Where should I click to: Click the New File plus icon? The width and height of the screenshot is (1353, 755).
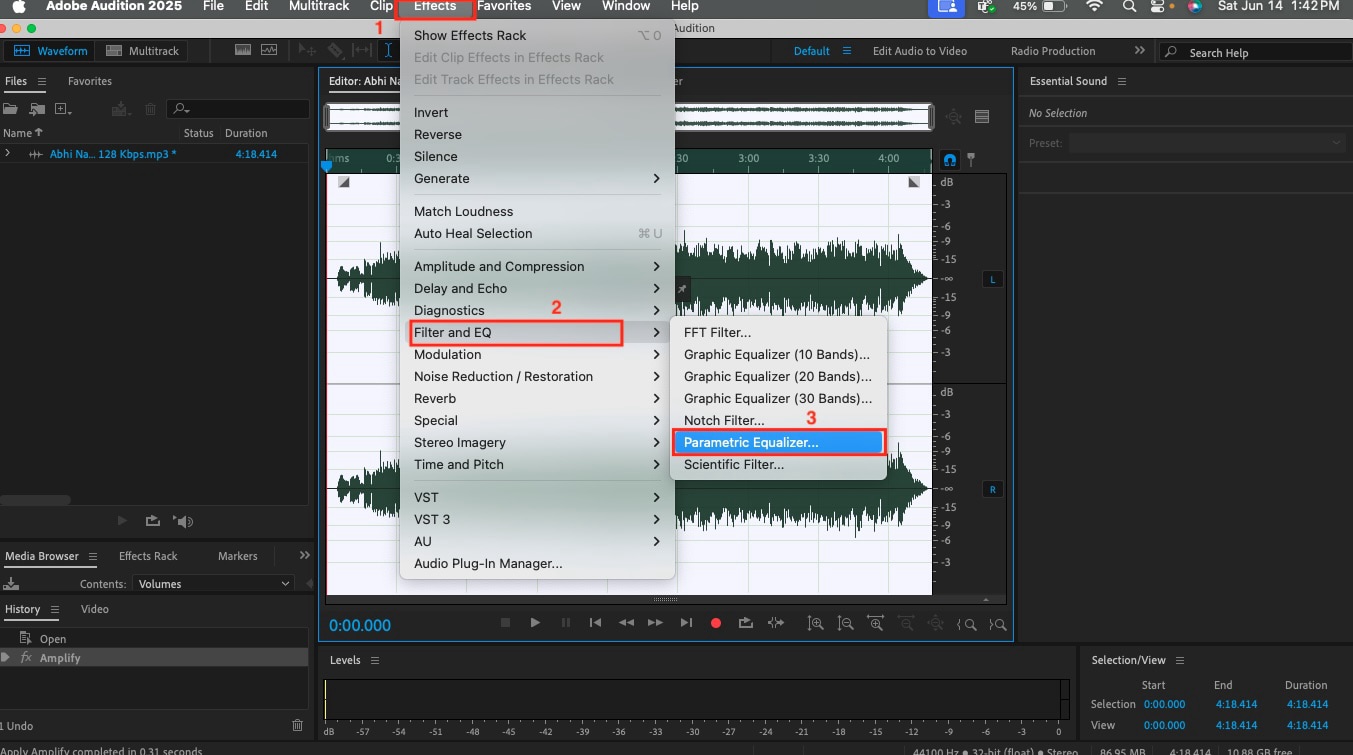[64, 109]
